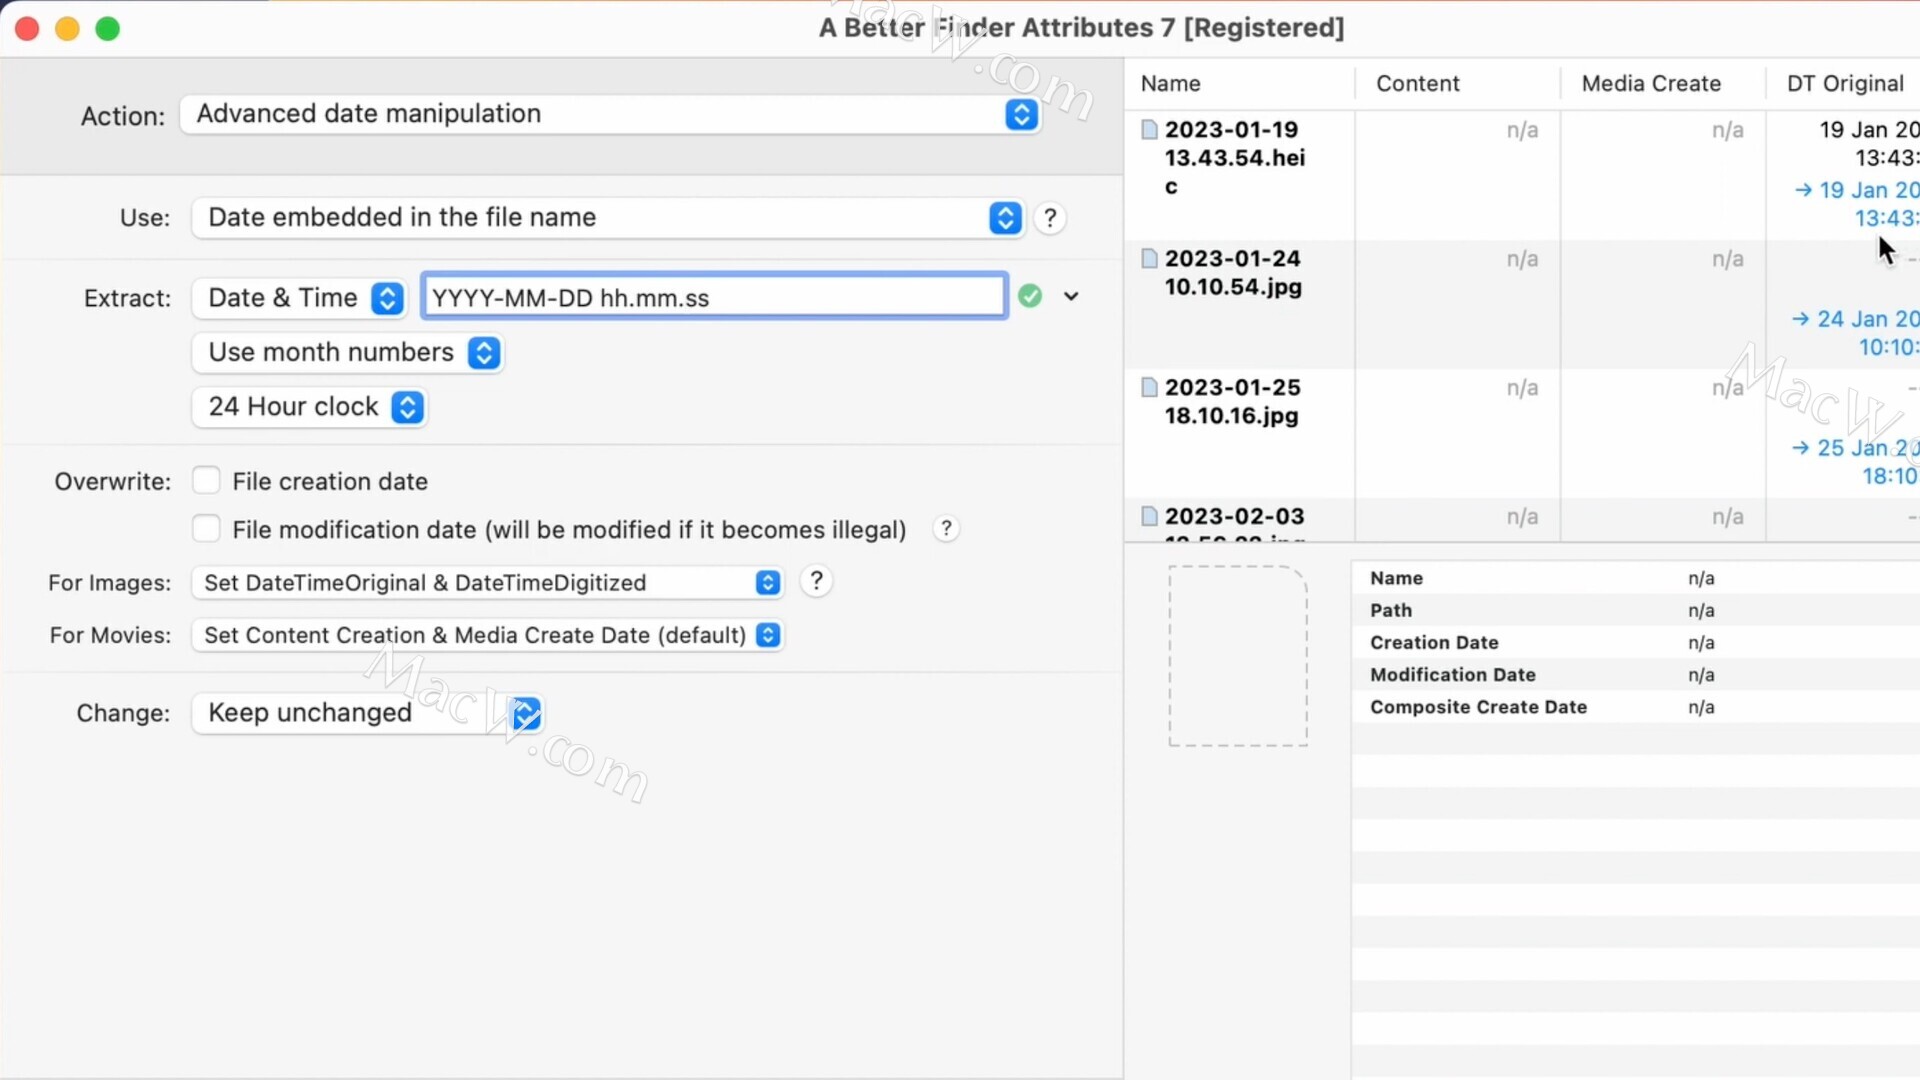1920x1080 pixels.
Task: Enable File modification date checkbox
Action: [206, 529]
